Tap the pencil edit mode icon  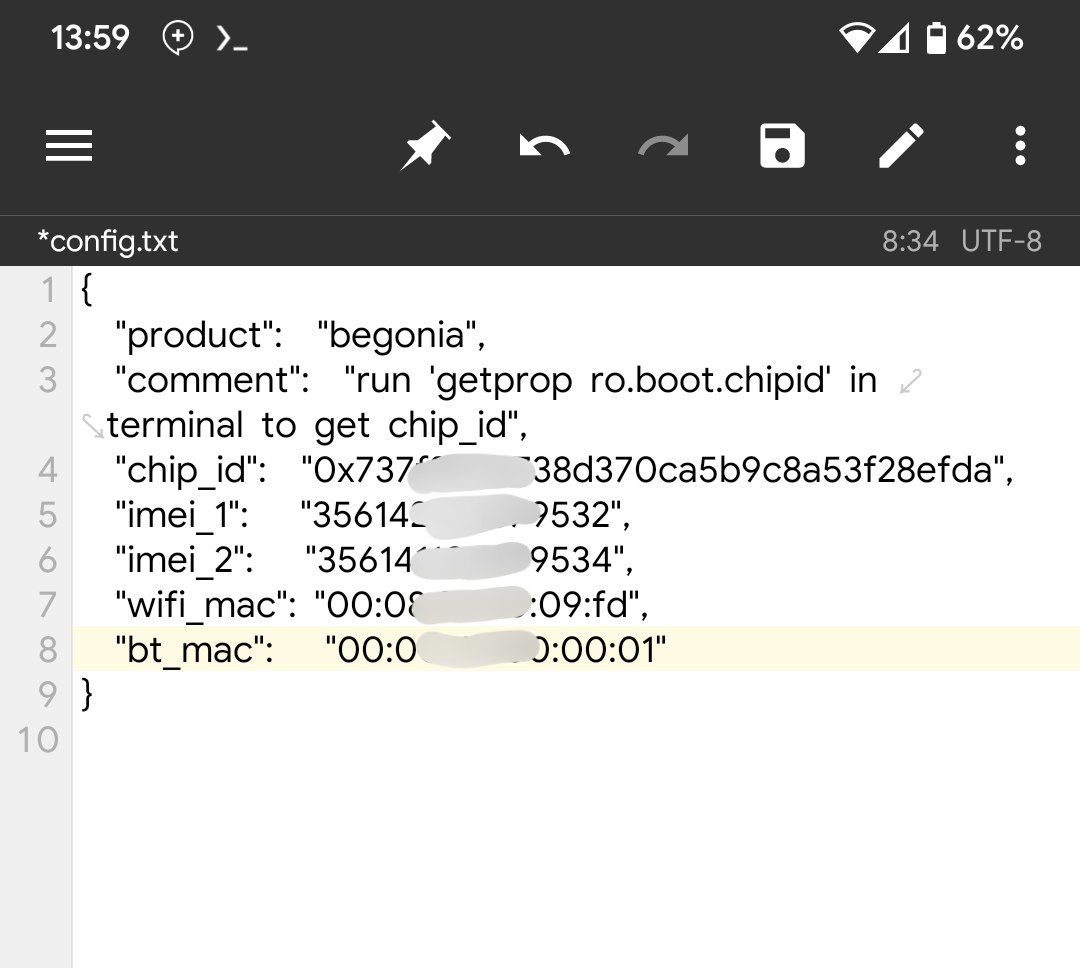[x=901, y=147]
